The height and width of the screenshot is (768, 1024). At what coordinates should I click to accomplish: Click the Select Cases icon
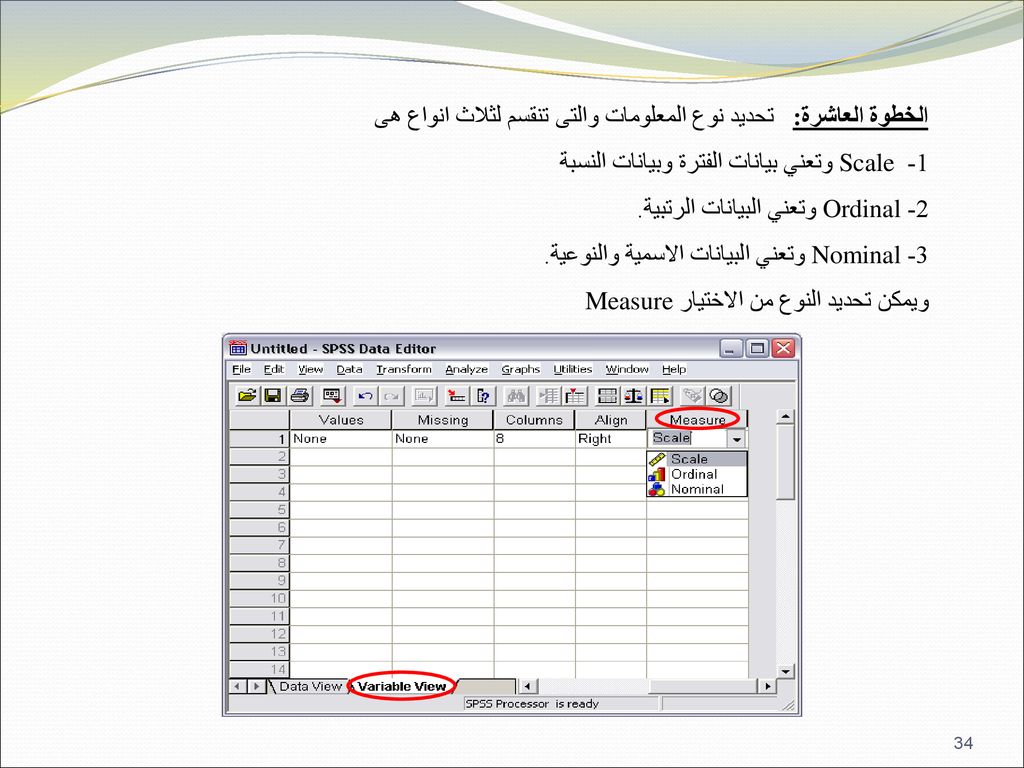[x=660, y=396]
